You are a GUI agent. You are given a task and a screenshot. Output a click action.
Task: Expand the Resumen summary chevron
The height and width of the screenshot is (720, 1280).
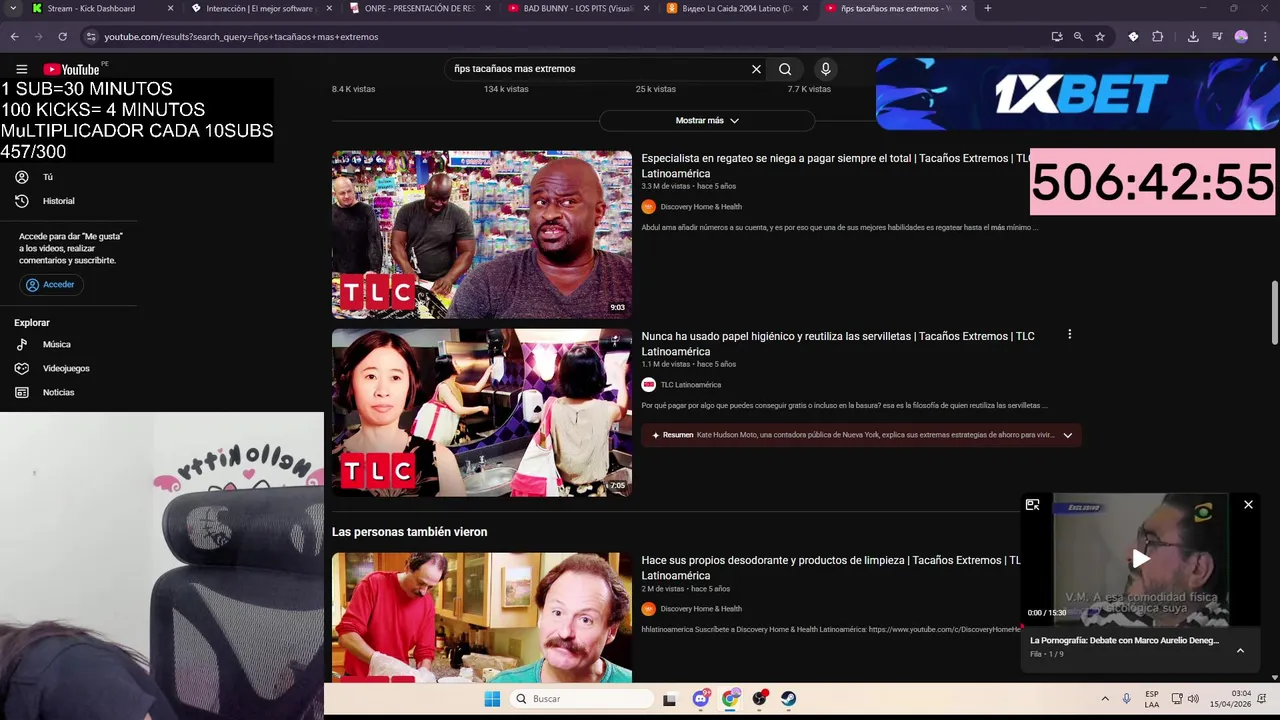pos(1067,435)
